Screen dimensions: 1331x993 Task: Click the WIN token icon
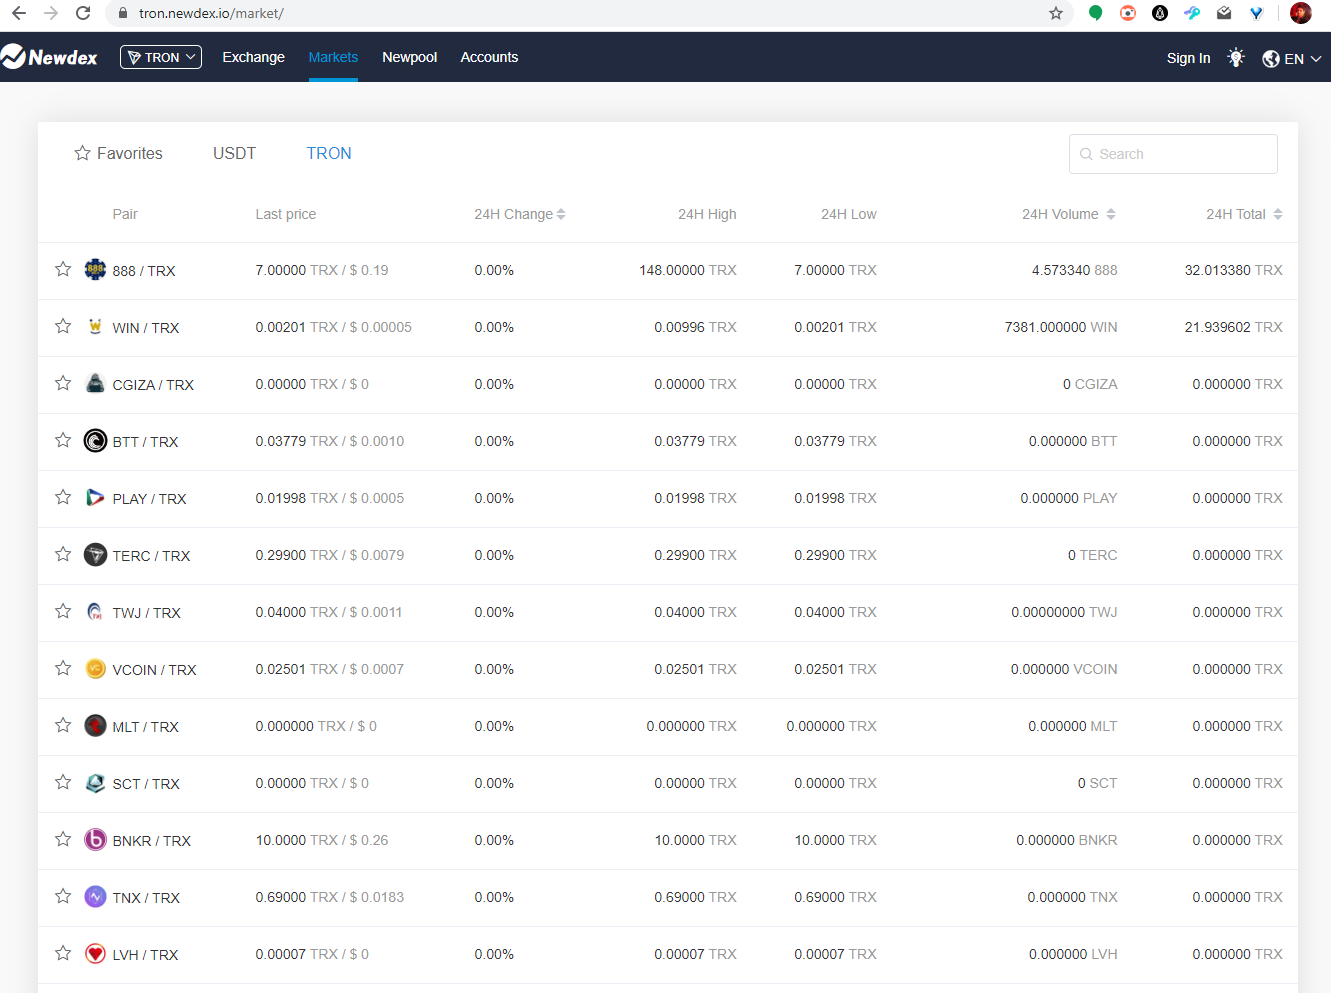95,327
